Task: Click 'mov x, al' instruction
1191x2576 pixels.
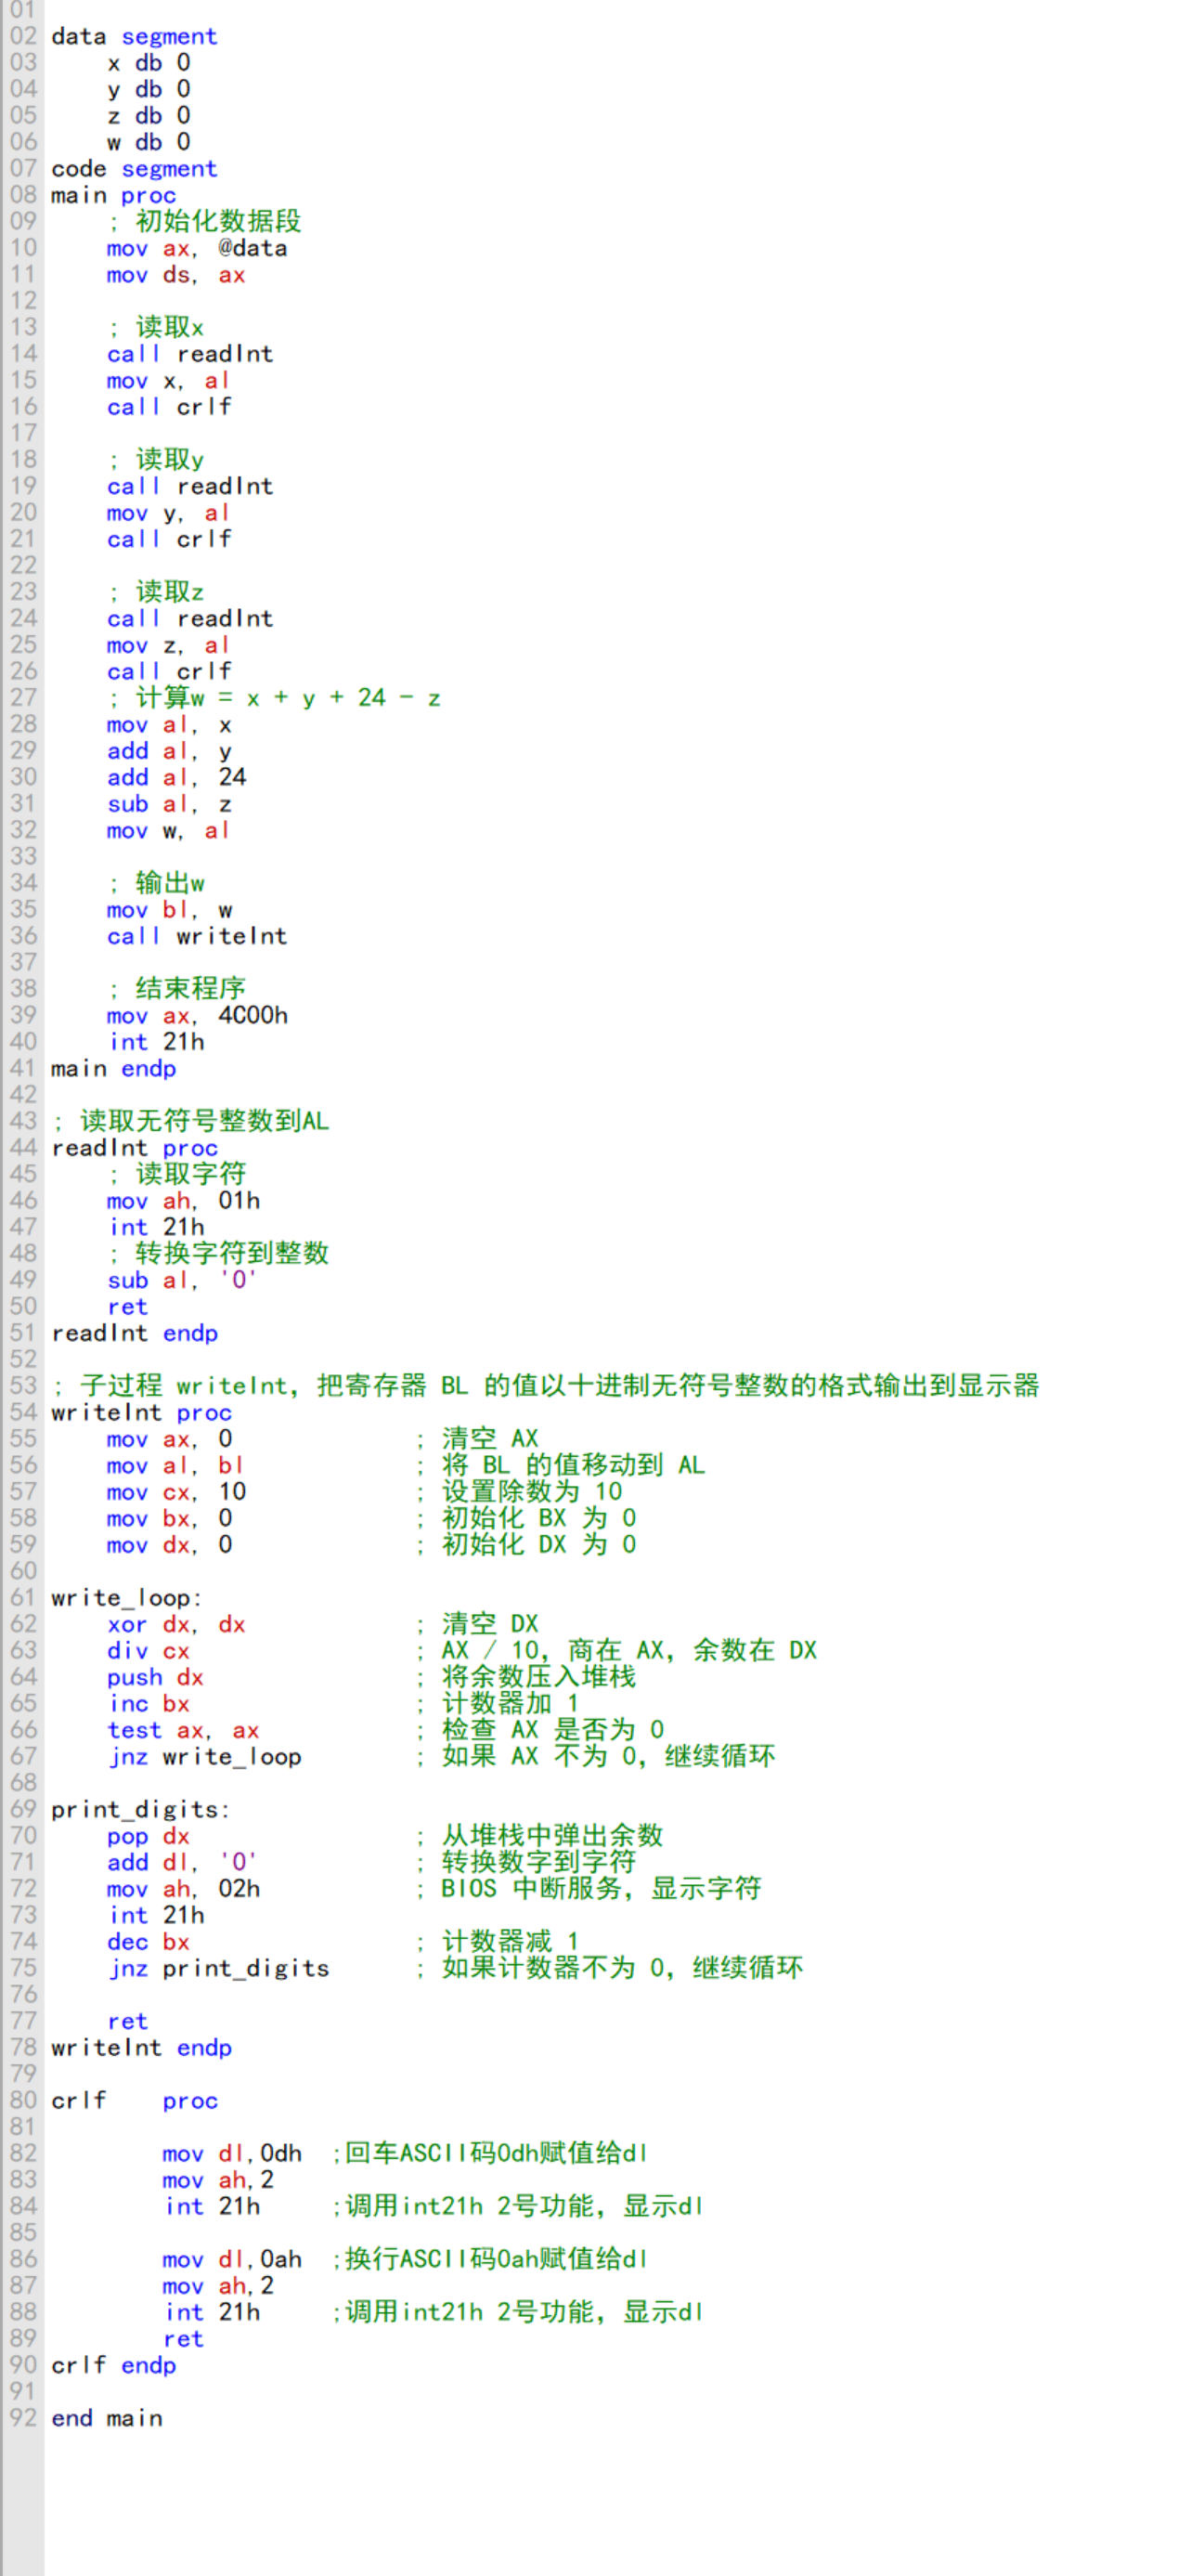Action: pos(169,381)
